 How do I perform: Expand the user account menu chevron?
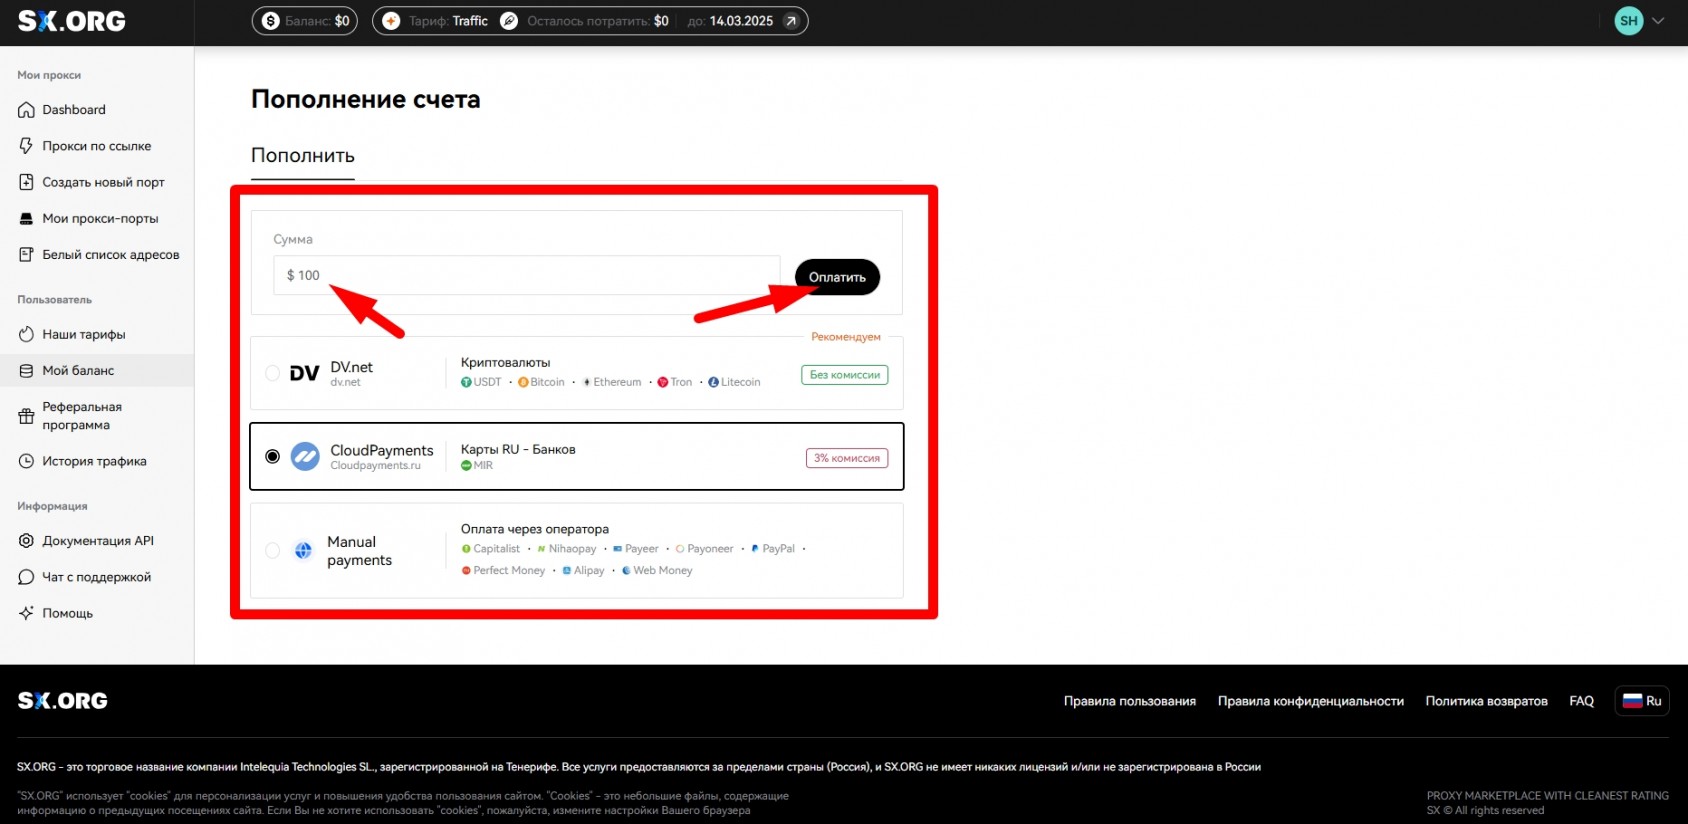point(1658,20)
